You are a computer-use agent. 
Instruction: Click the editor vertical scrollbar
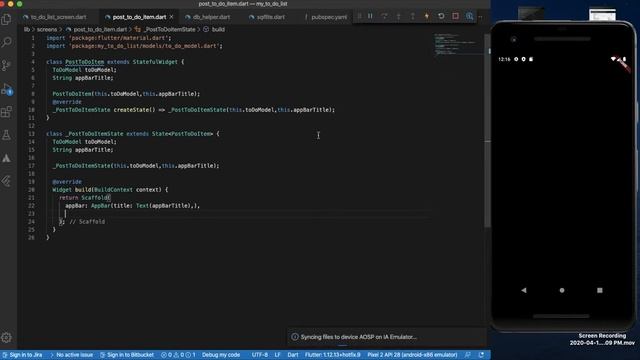pos(487,131)
